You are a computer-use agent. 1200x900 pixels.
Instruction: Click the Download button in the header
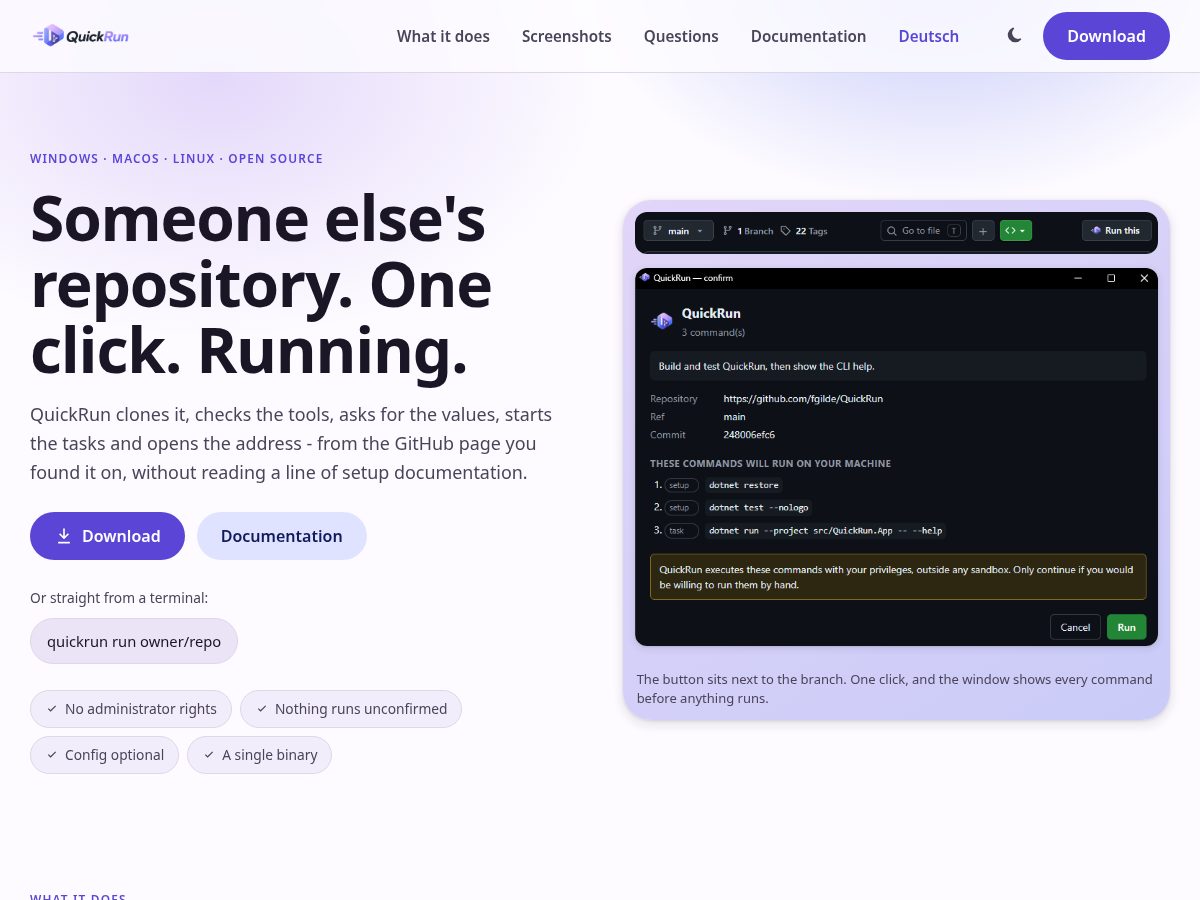1106,36
